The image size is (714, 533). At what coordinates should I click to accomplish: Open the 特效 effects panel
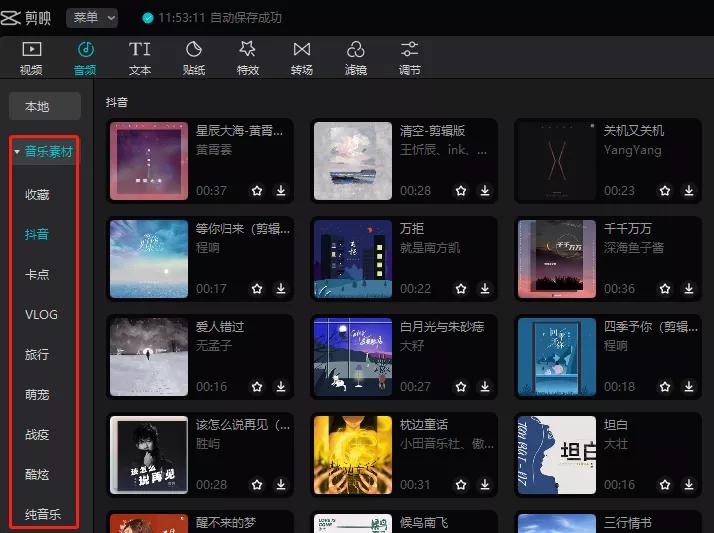click(x=248, y=58)
